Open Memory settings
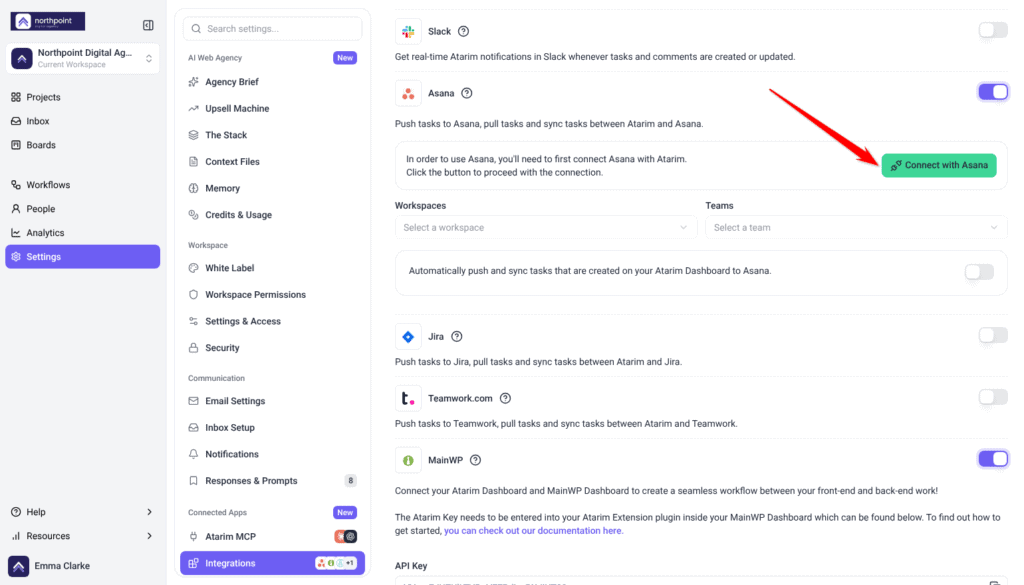The image size is (1024, 585). point(272,188)
